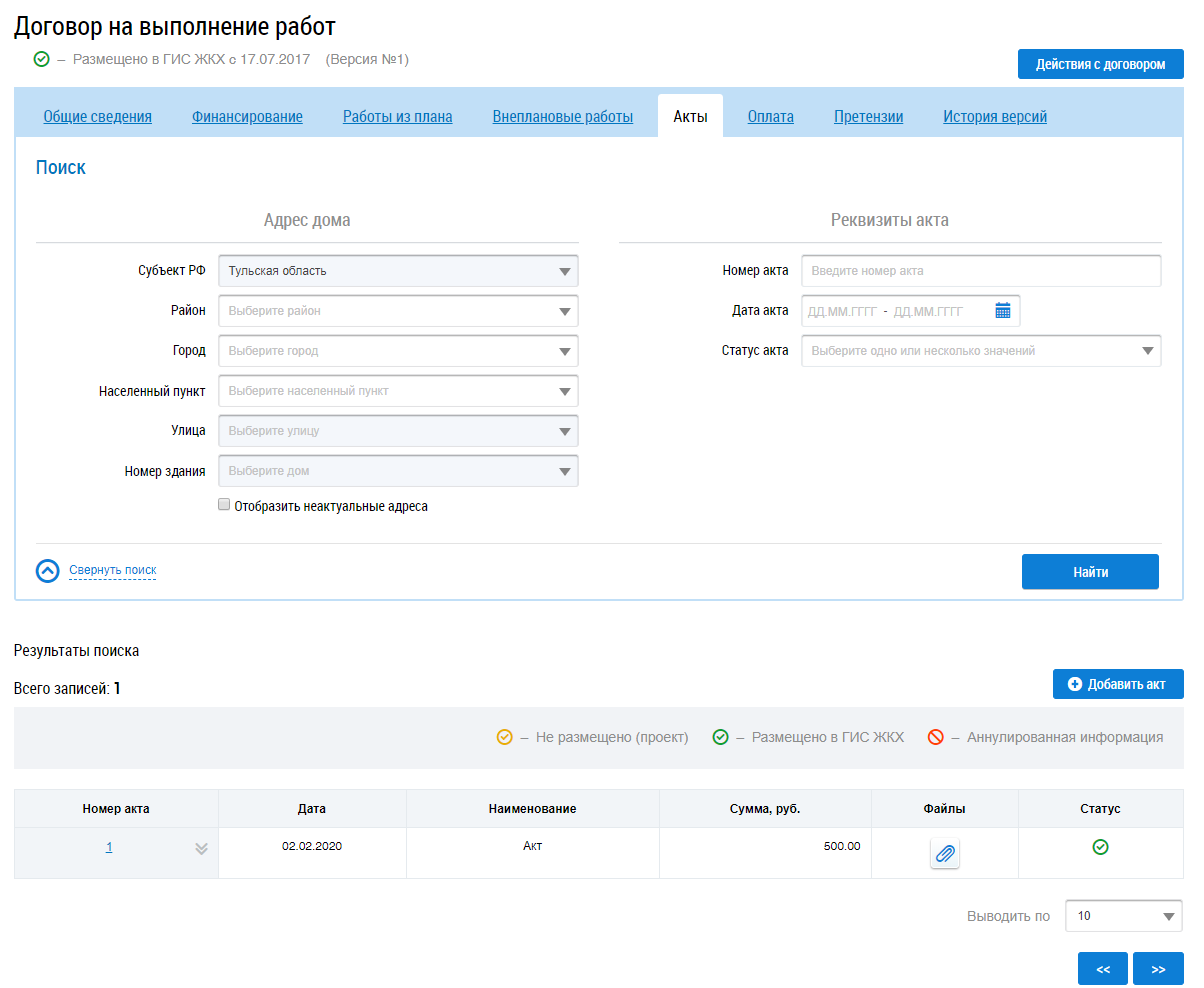Expand act row details double-chevron icon

tap(201, 848)
